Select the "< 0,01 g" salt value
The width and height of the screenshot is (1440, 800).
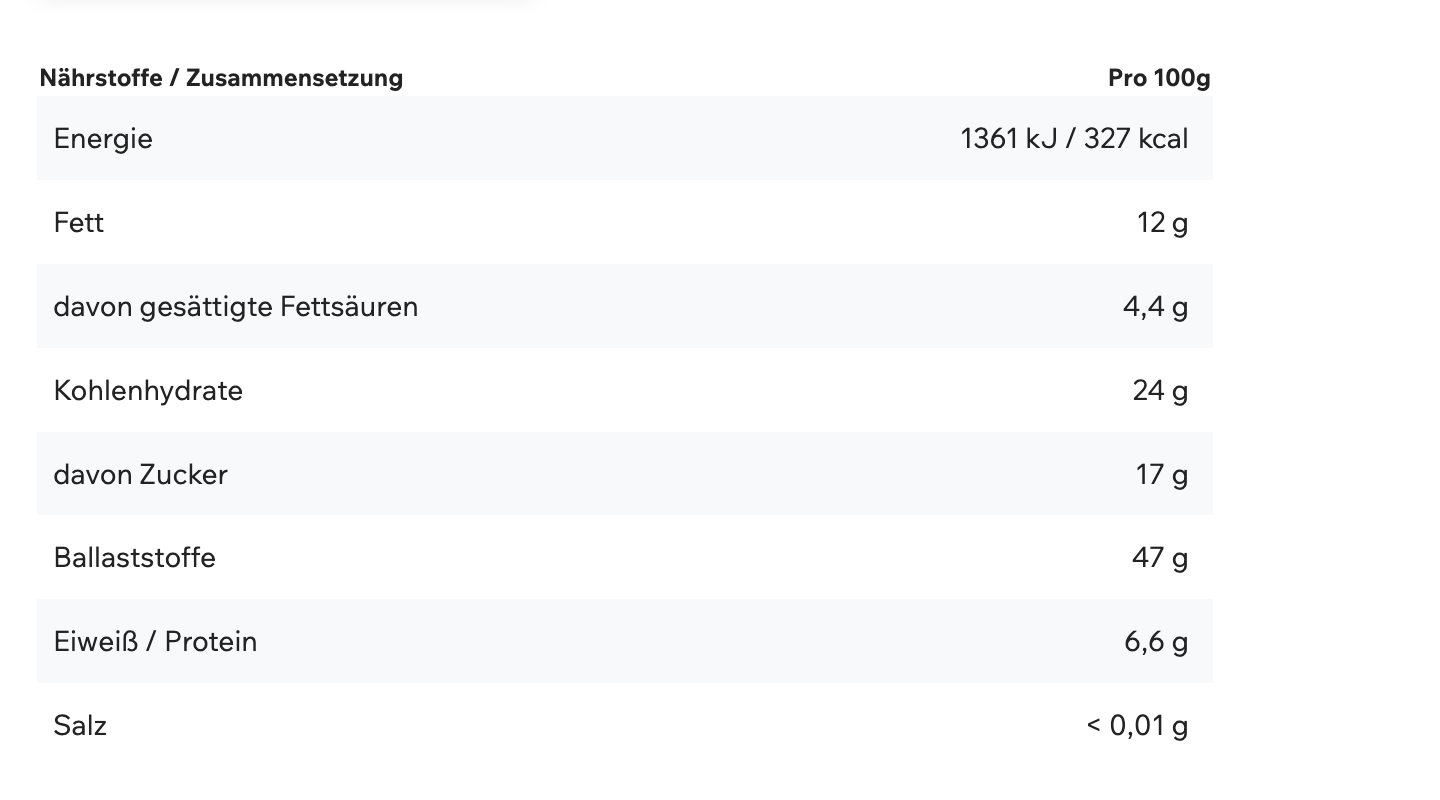pyautogui.click(x=1137, y=726)
